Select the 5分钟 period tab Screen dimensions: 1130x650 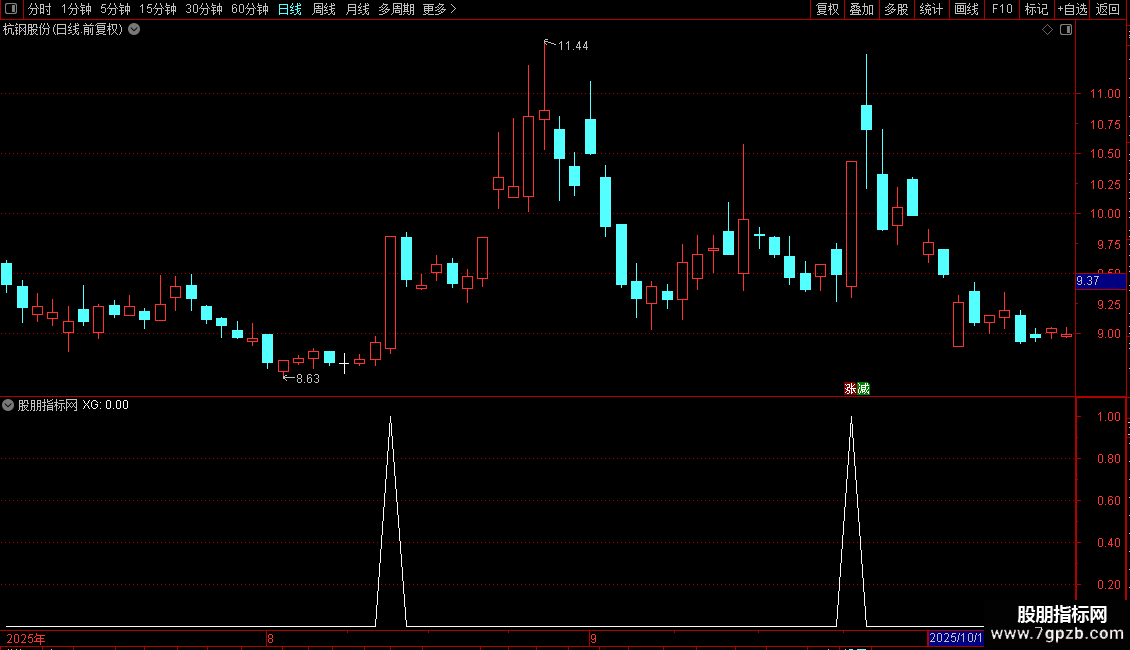[115, 9]
